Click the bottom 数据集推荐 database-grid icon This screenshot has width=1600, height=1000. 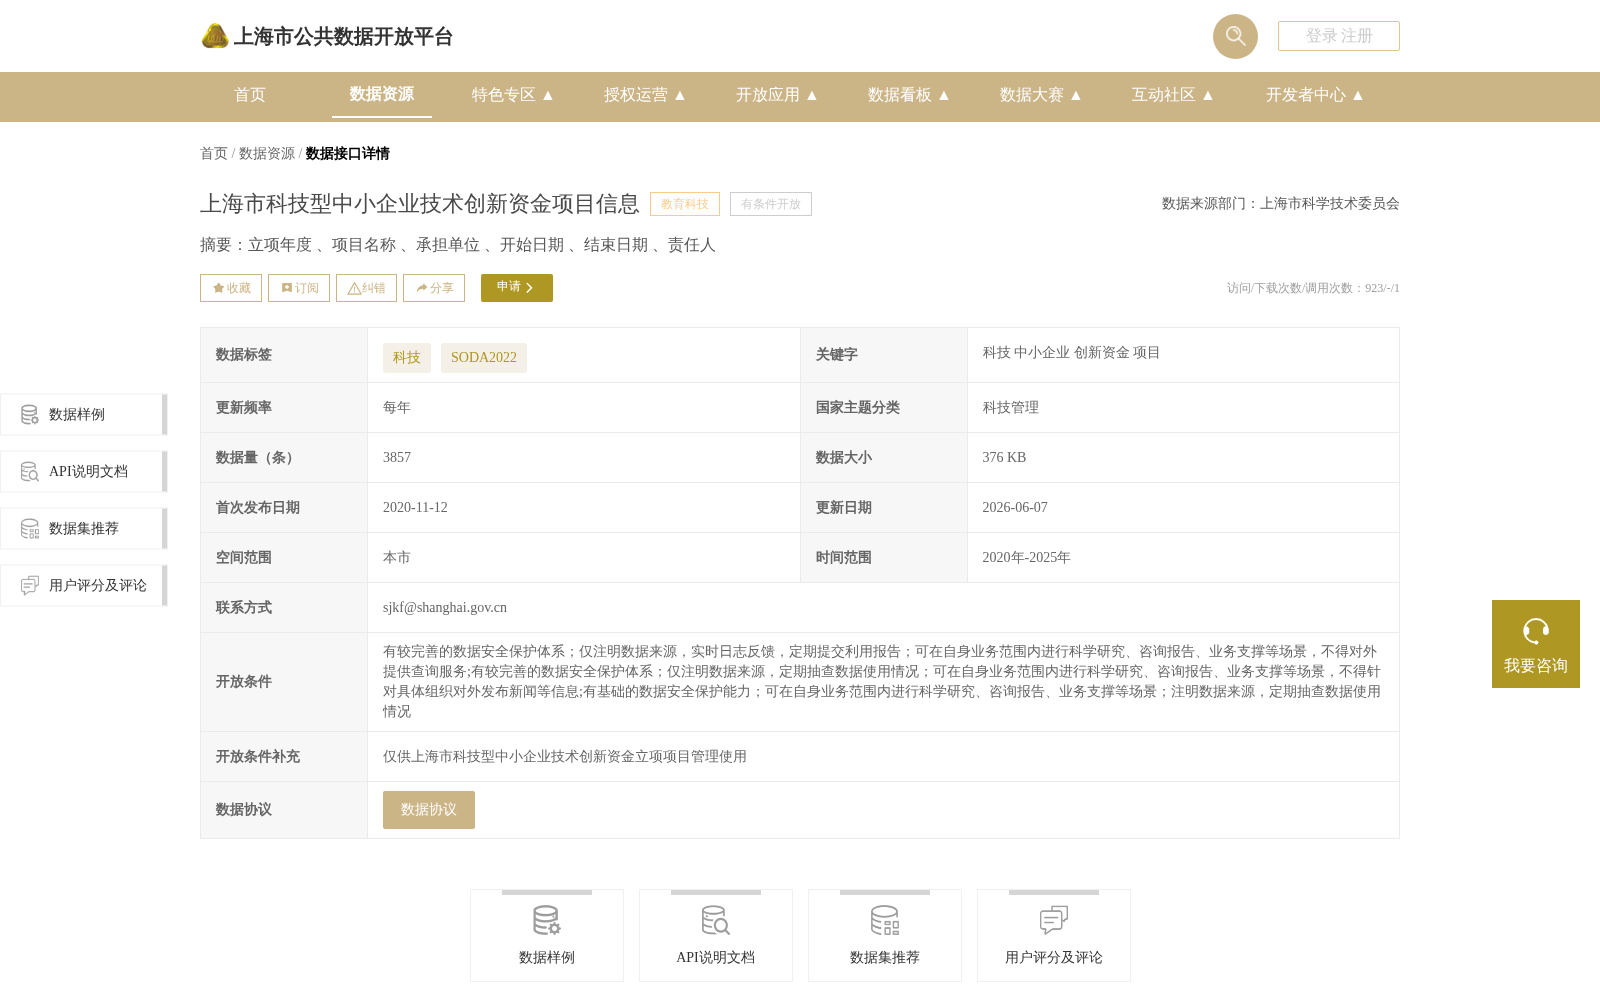tap(885, 920)
